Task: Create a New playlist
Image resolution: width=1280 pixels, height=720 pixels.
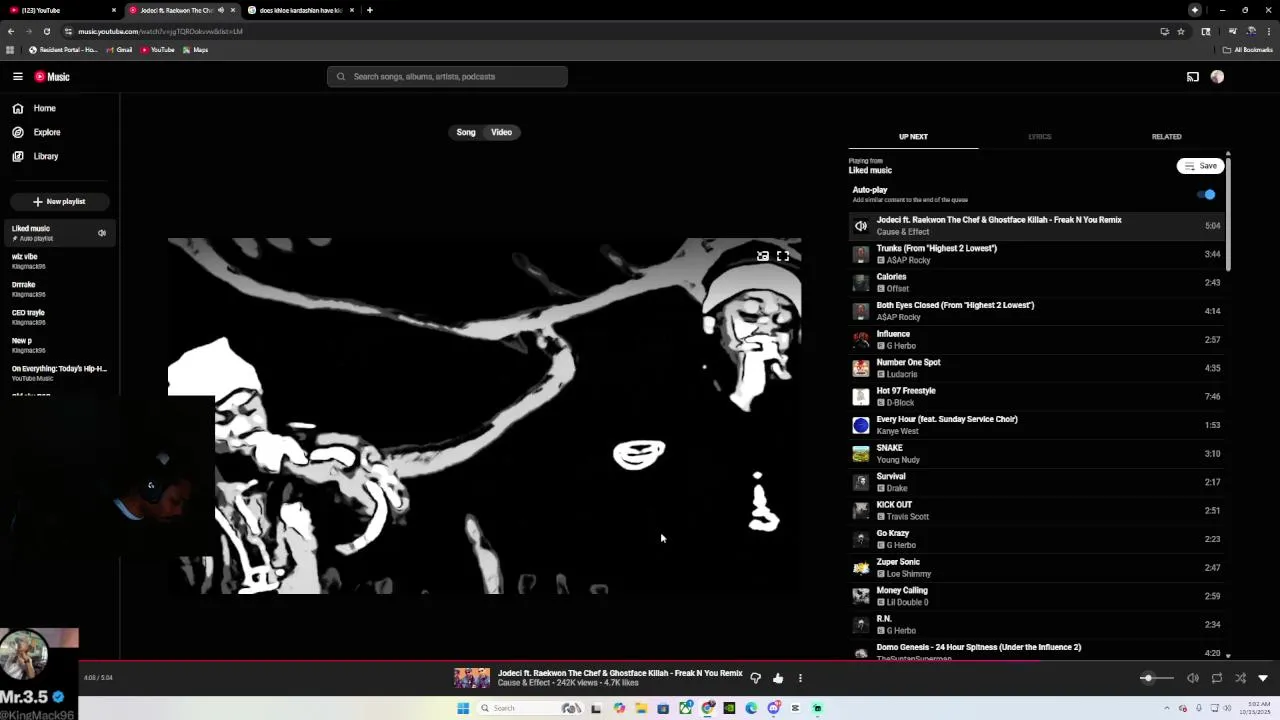Action: (x=59, y=201)
